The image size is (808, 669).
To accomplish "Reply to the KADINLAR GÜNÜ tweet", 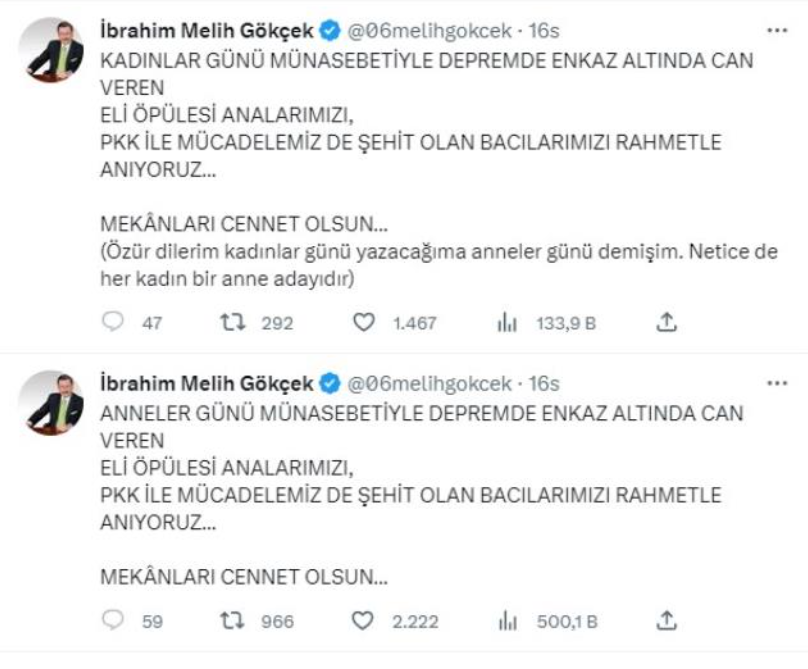I will [113, 322].
